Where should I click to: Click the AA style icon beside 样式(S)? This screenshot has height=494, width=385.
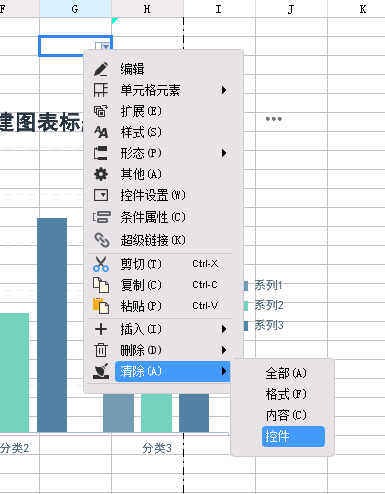(101, 132)
